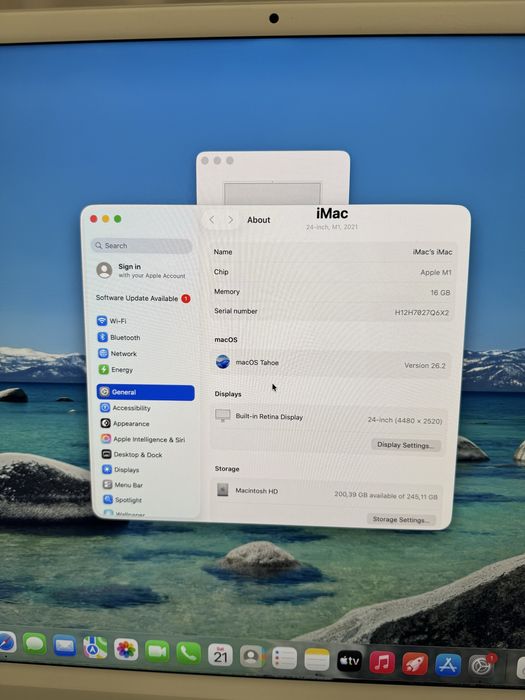Select Displays in the sidebar
The width and height of the screenshot is (525, 700).
[x=121, y=470]
